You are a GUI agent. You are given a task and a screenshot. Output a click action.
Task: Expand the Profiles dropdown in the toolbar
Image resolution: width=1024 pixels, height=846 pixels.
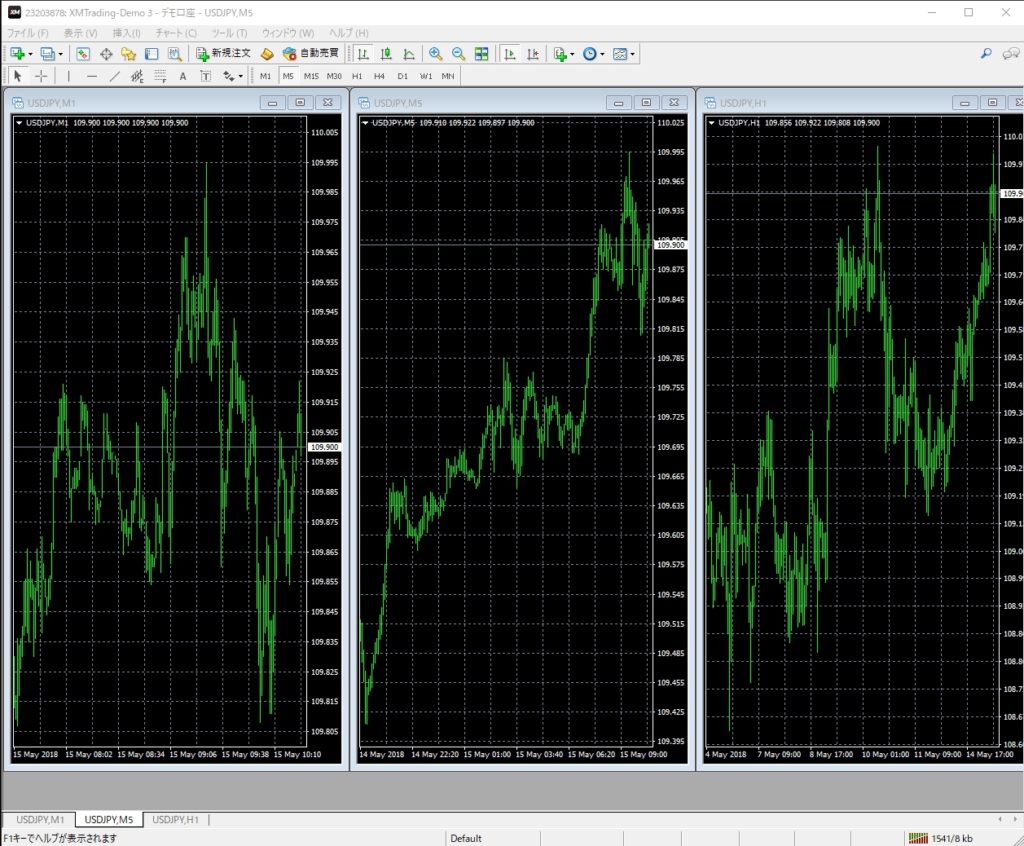pos(59,54)
